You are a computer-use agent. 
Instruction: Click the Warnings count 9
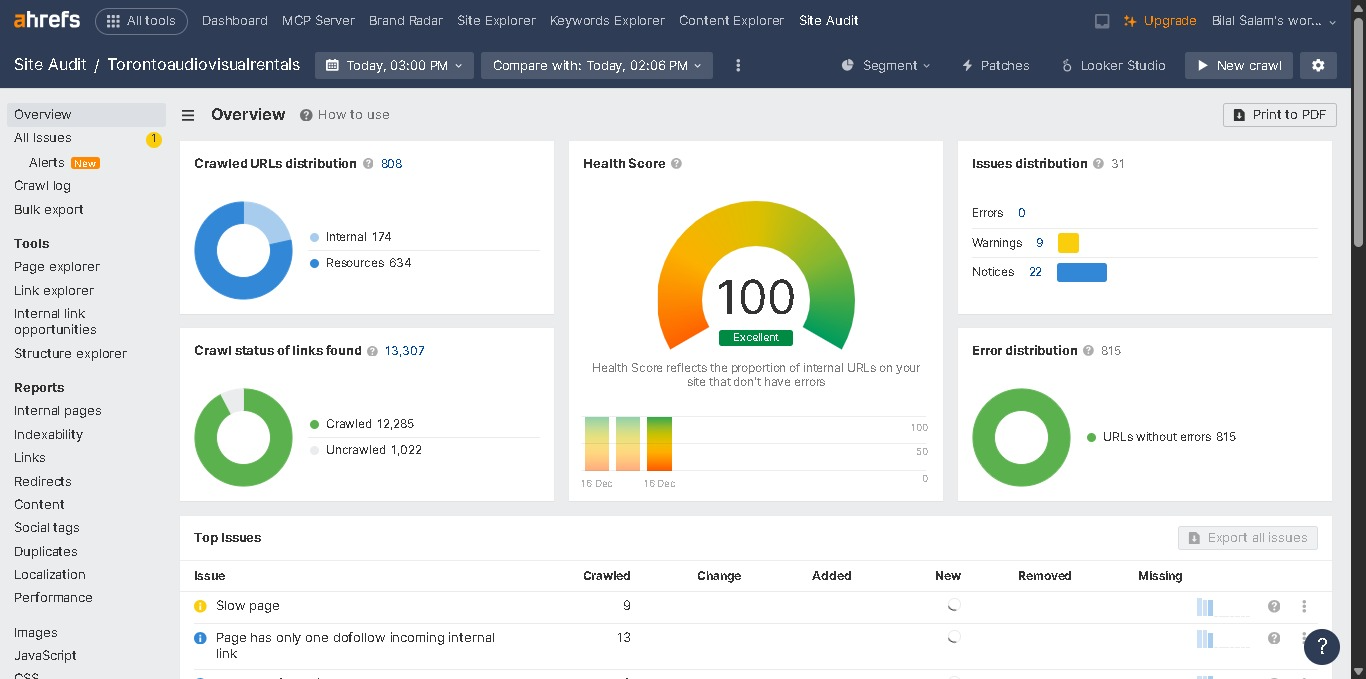coord(1040,243)
